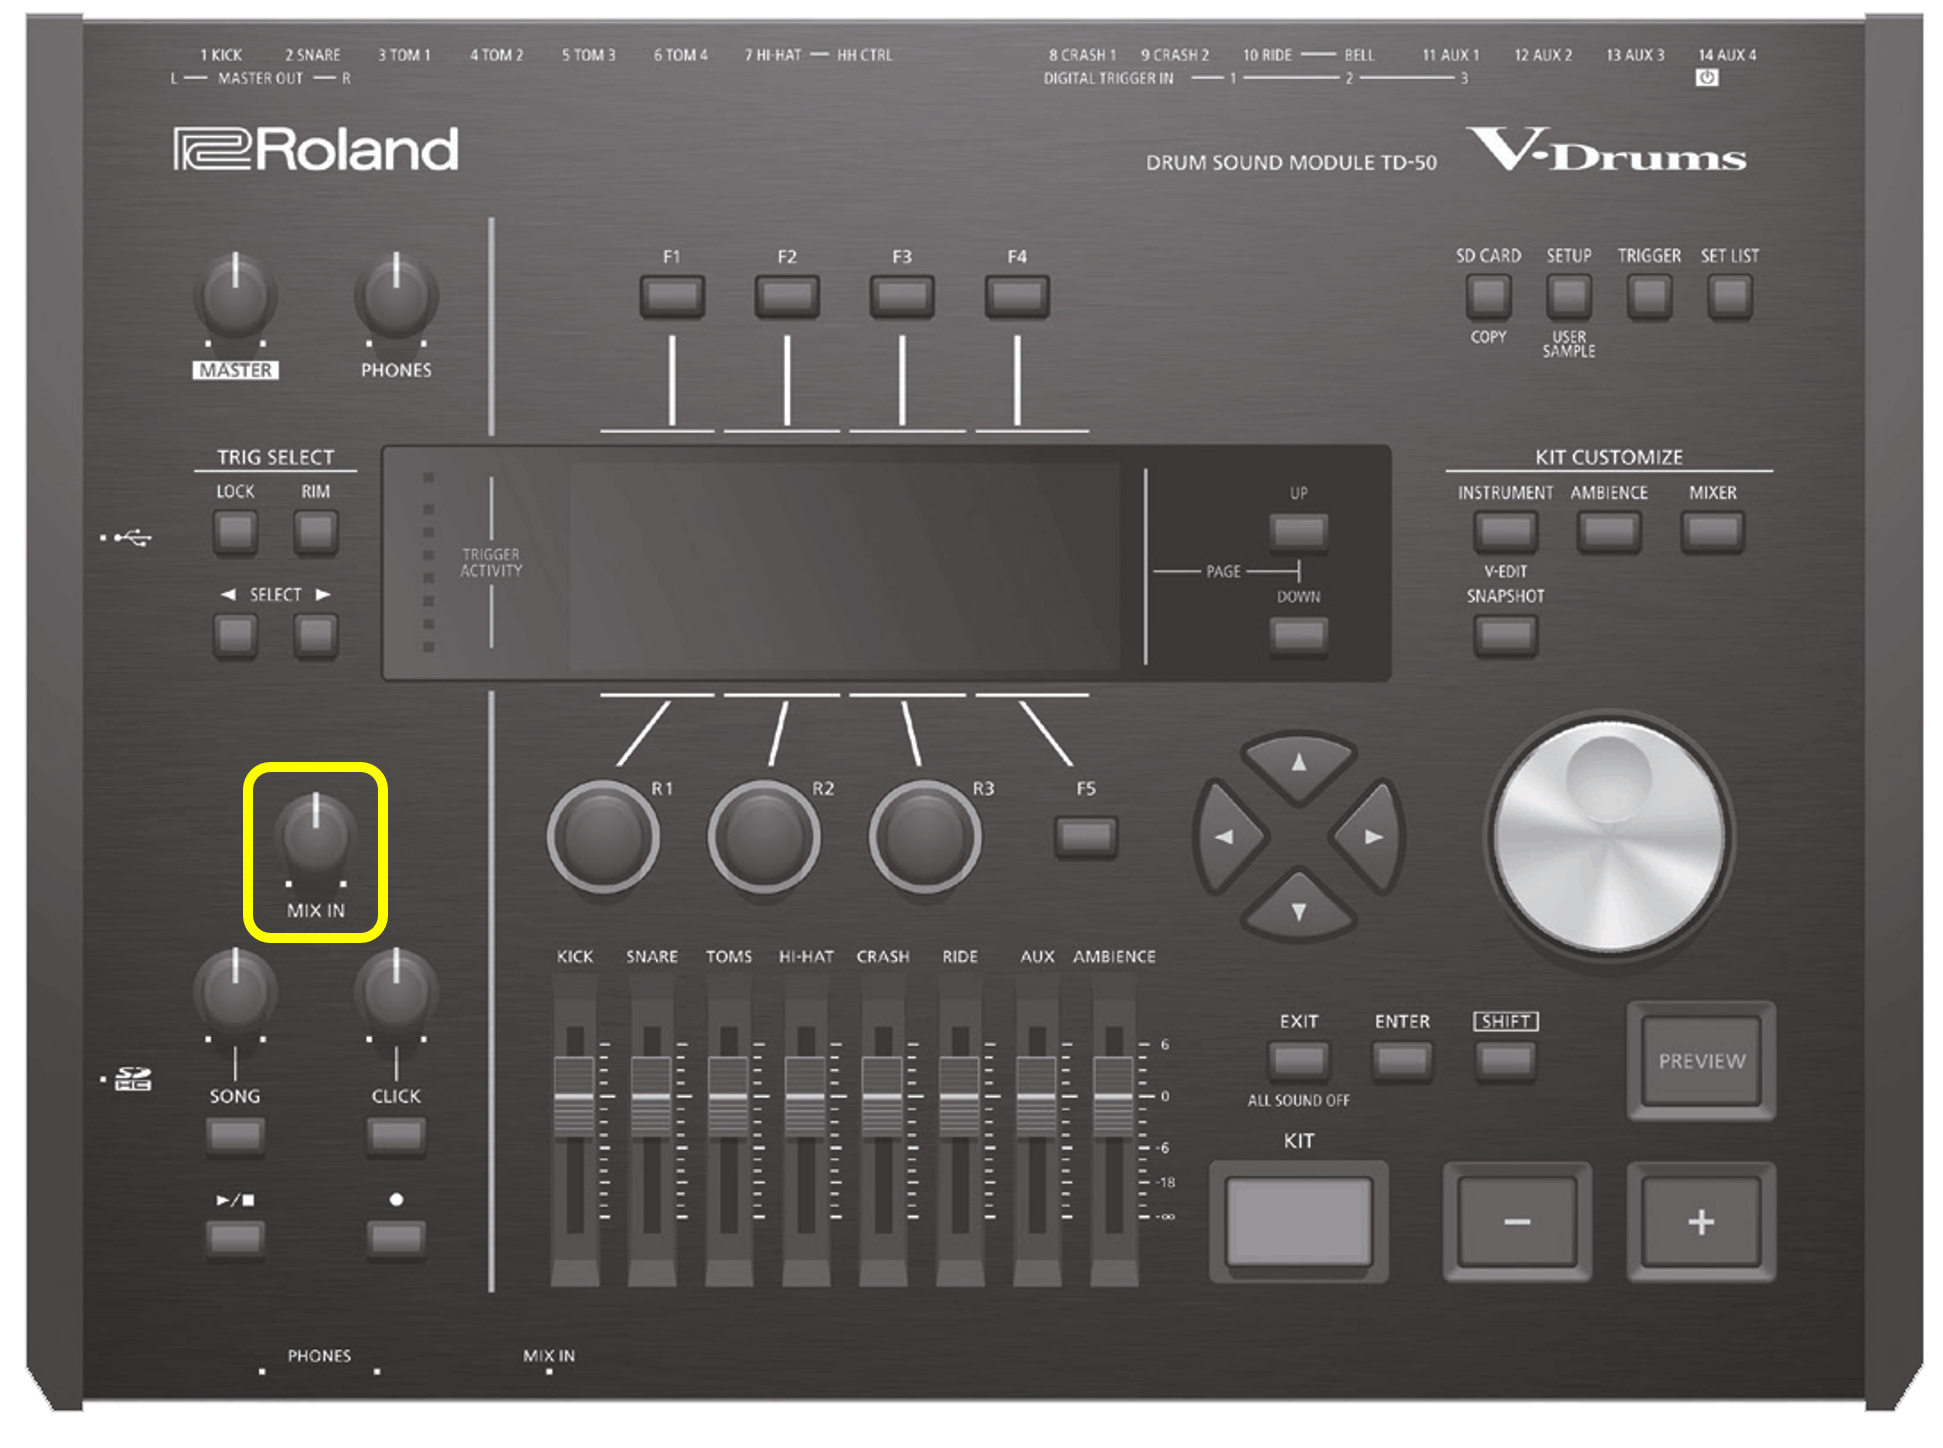
Task: Click the PAGE UP button
Action: 1299,532
